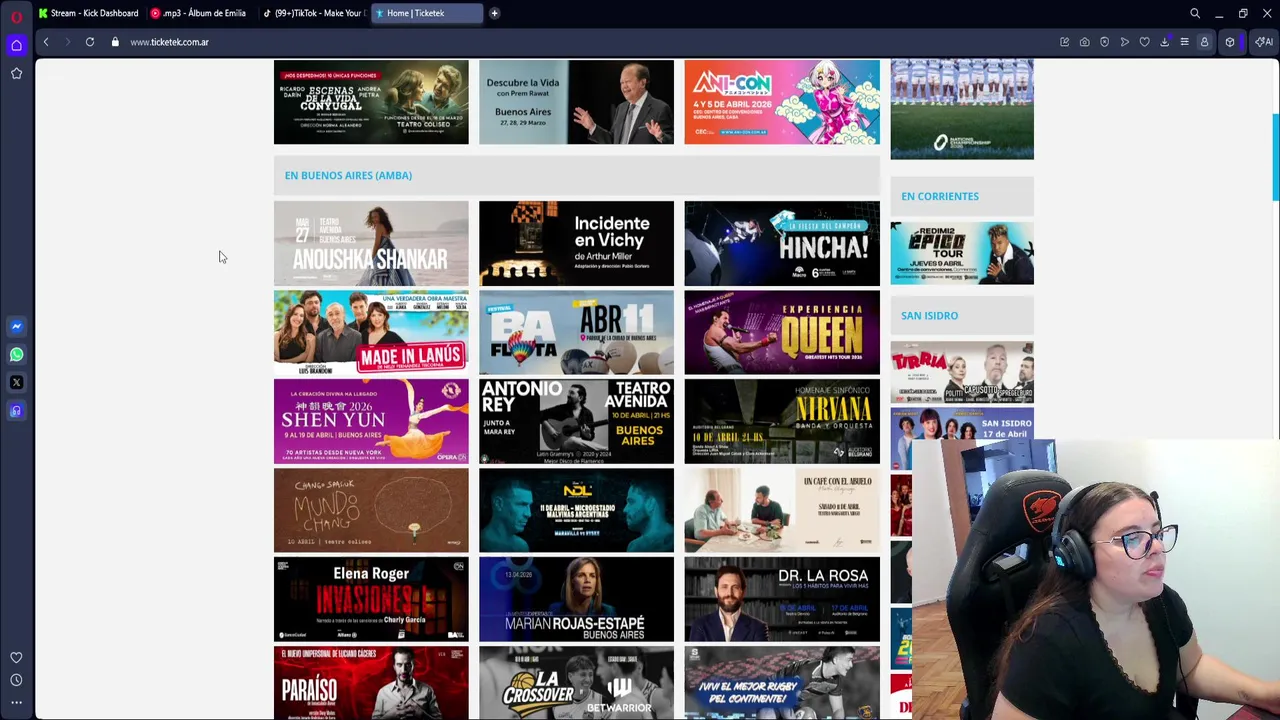View site security lock information

click(115, 42)
